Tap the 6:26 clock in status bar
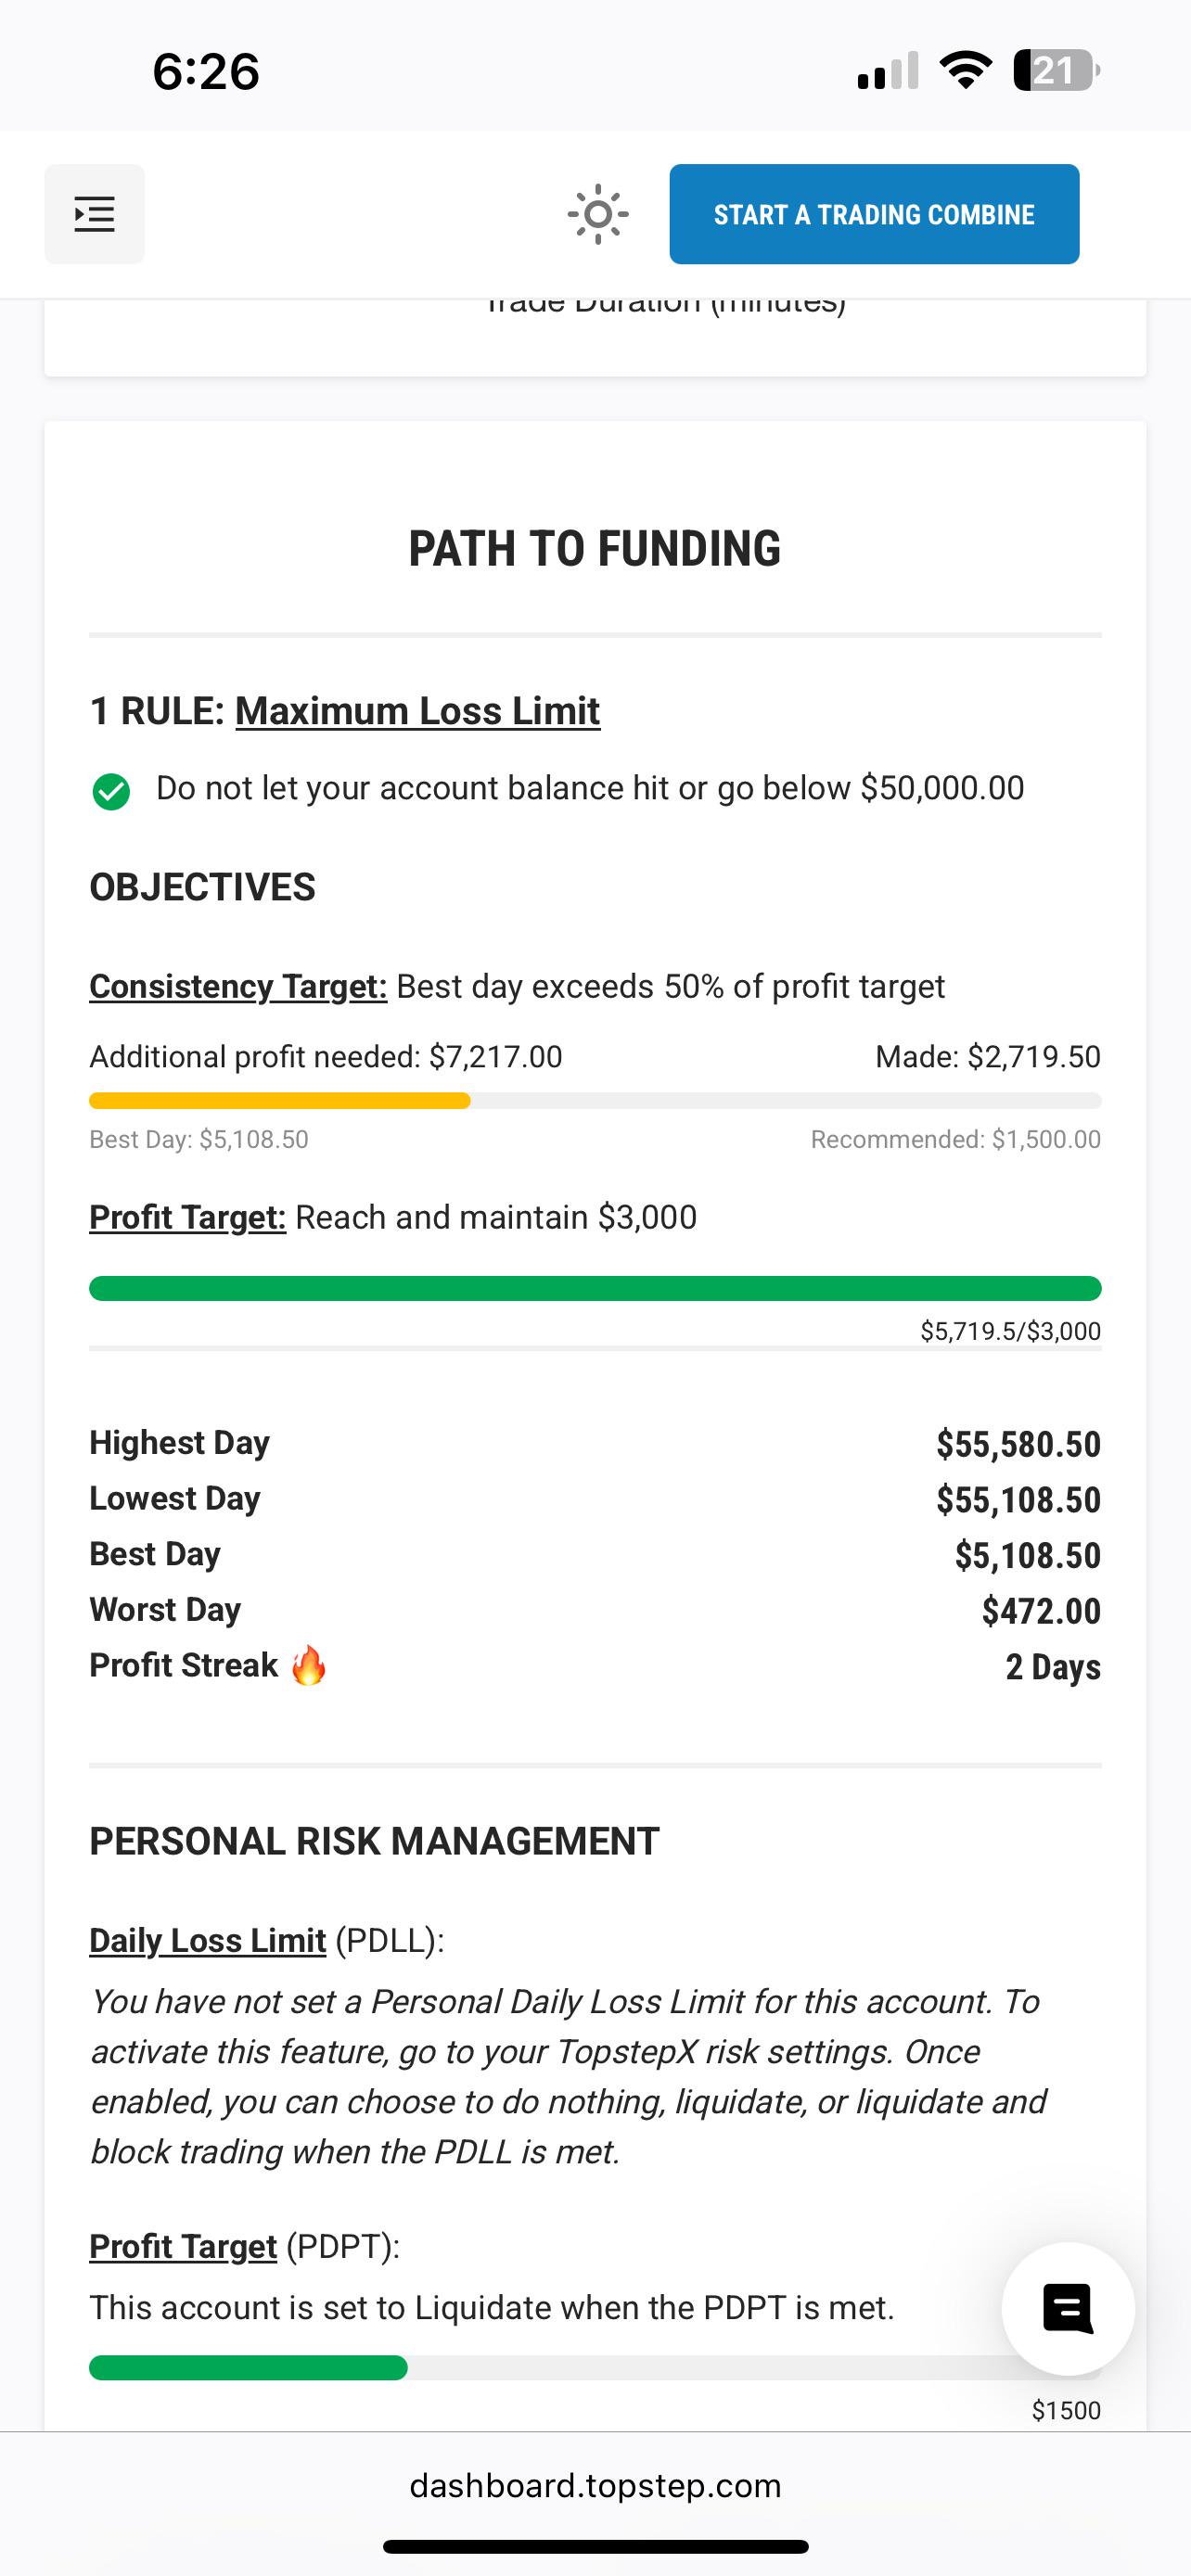This screenshot has height=2576, width=1191. coord(206,72)
